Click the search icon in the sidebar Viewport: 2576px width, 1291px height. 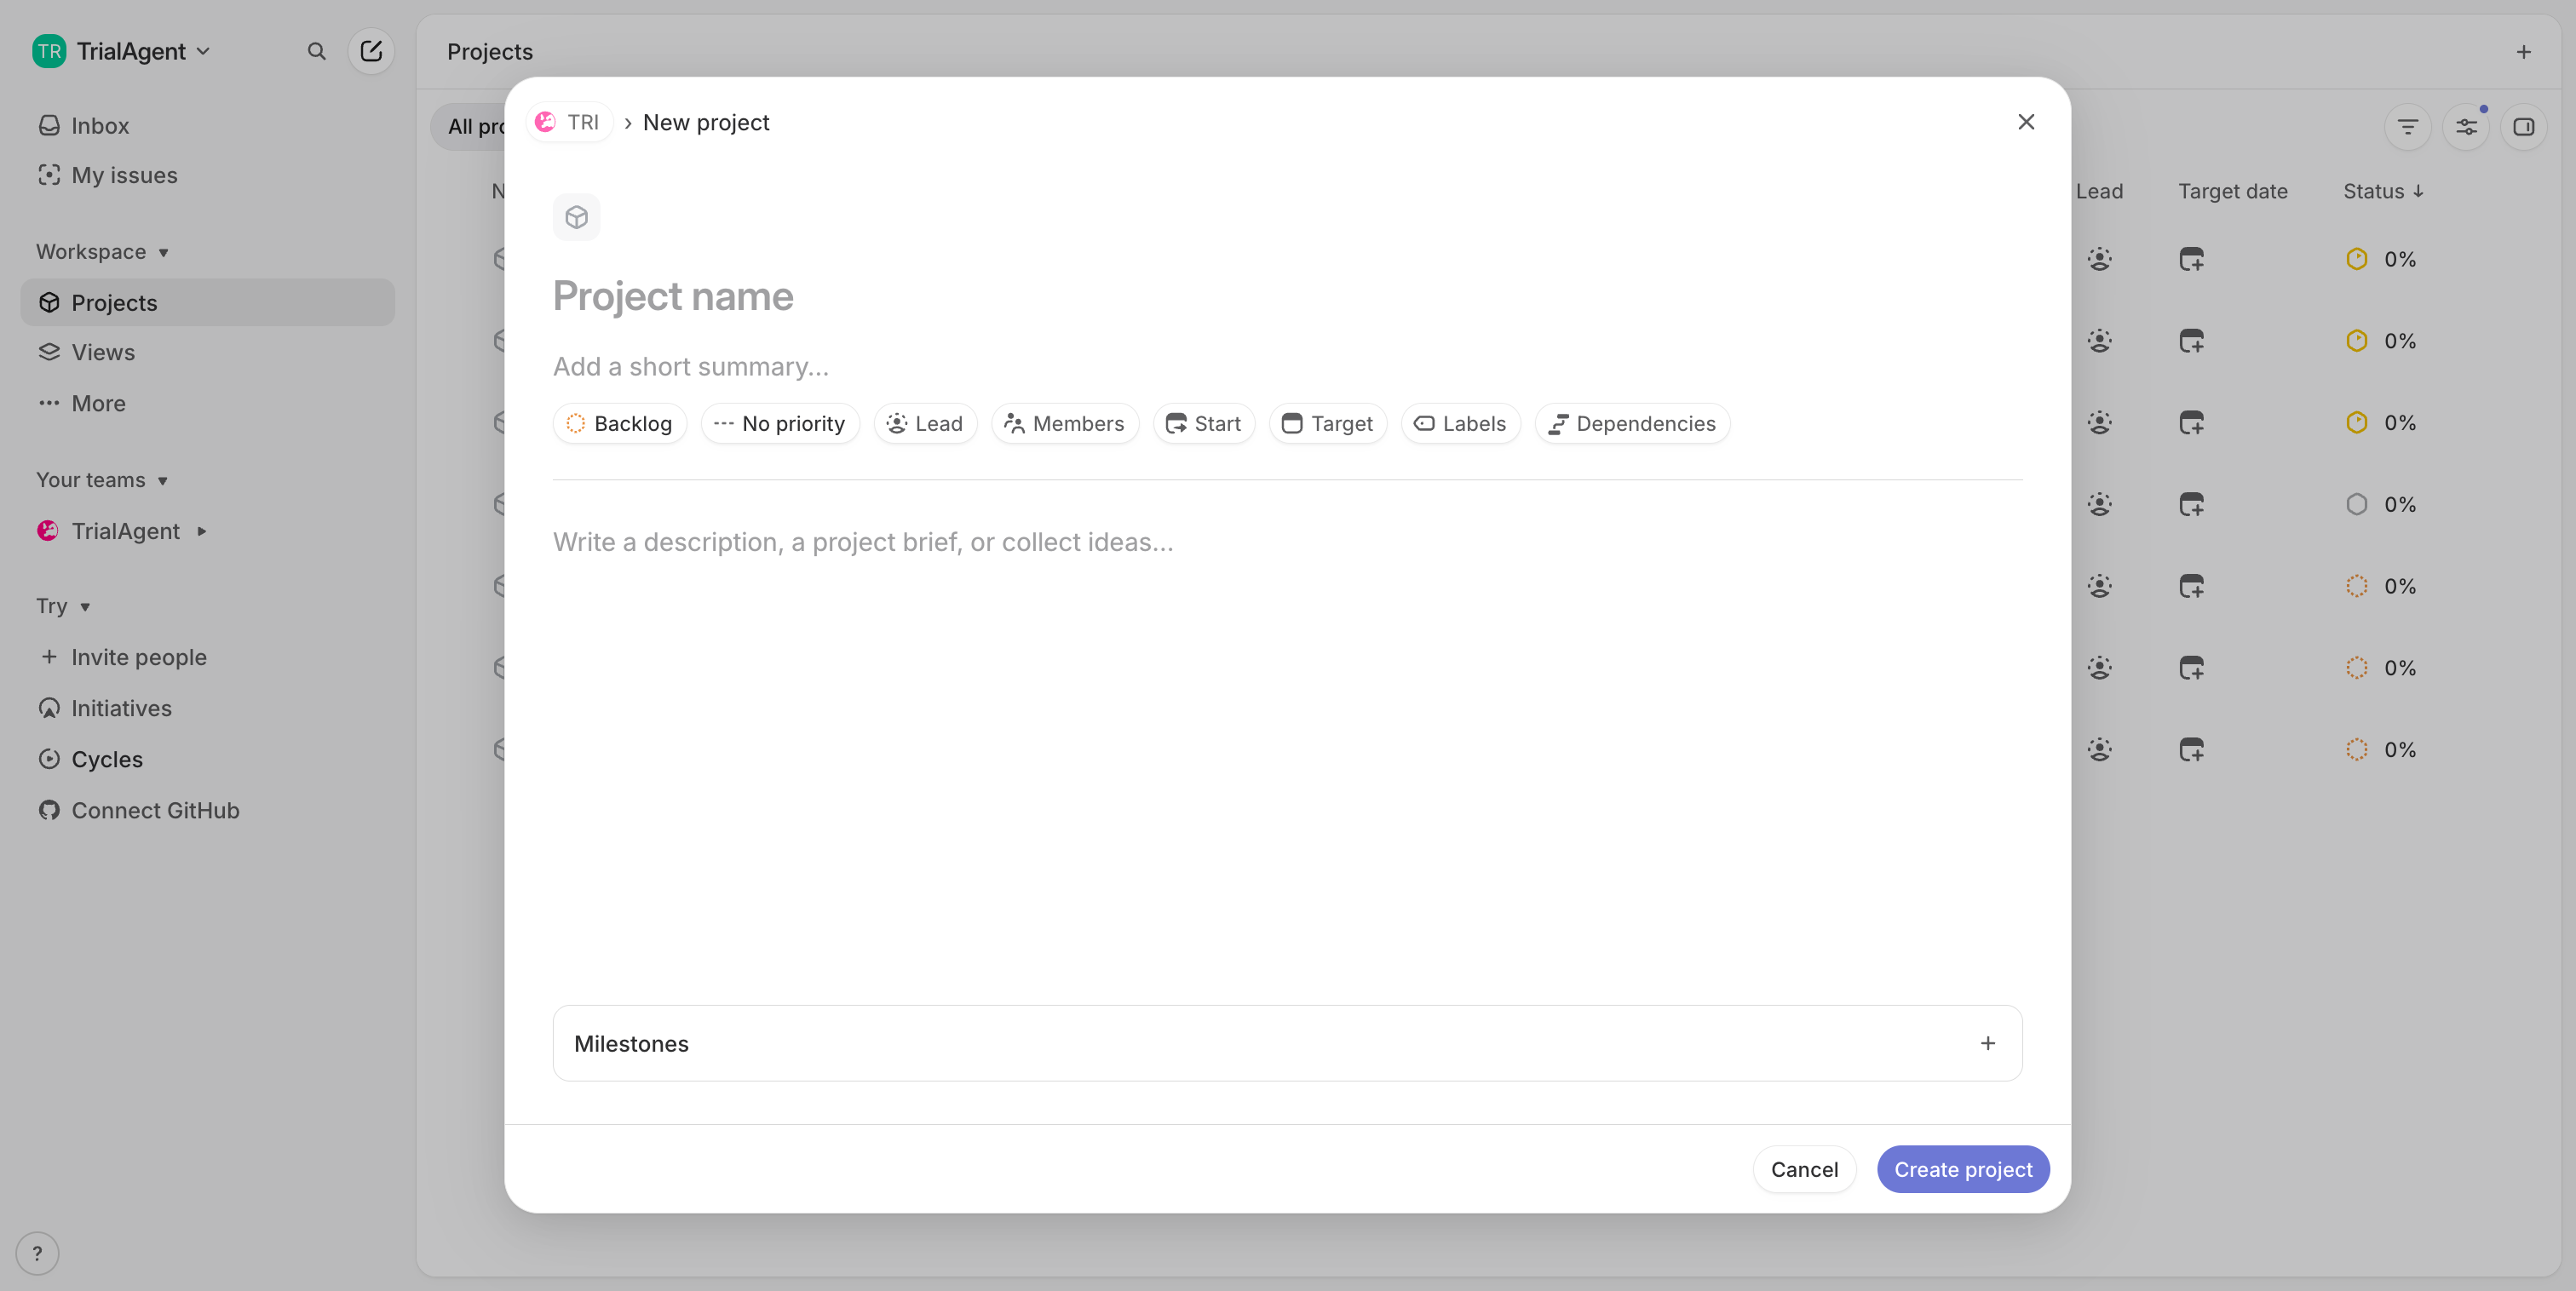coord(316,51)
